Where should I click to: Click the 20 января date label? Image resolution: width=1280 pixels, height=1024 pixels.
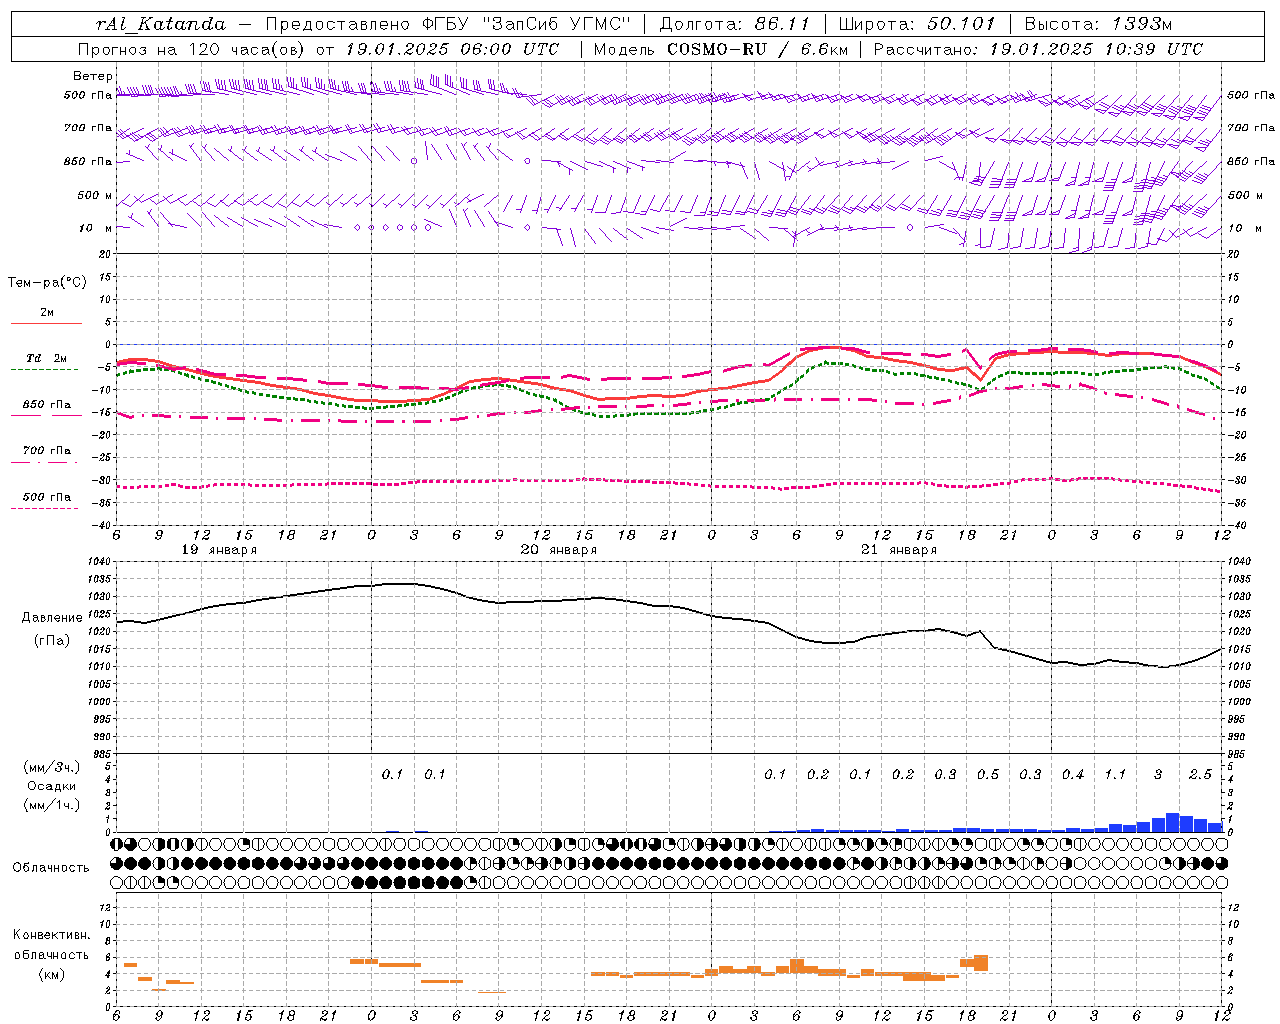[x=559, y=550]
